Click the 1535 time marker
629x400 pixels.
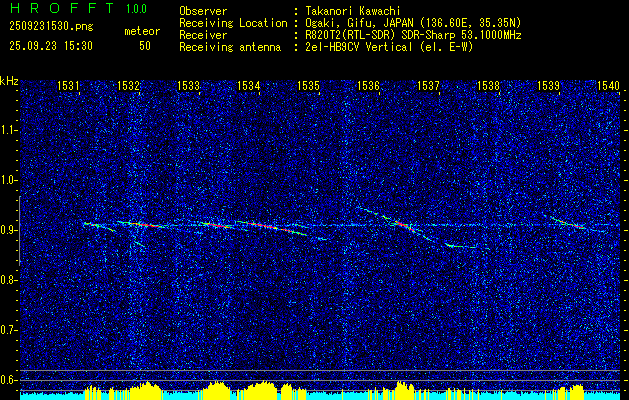point(308,85)
